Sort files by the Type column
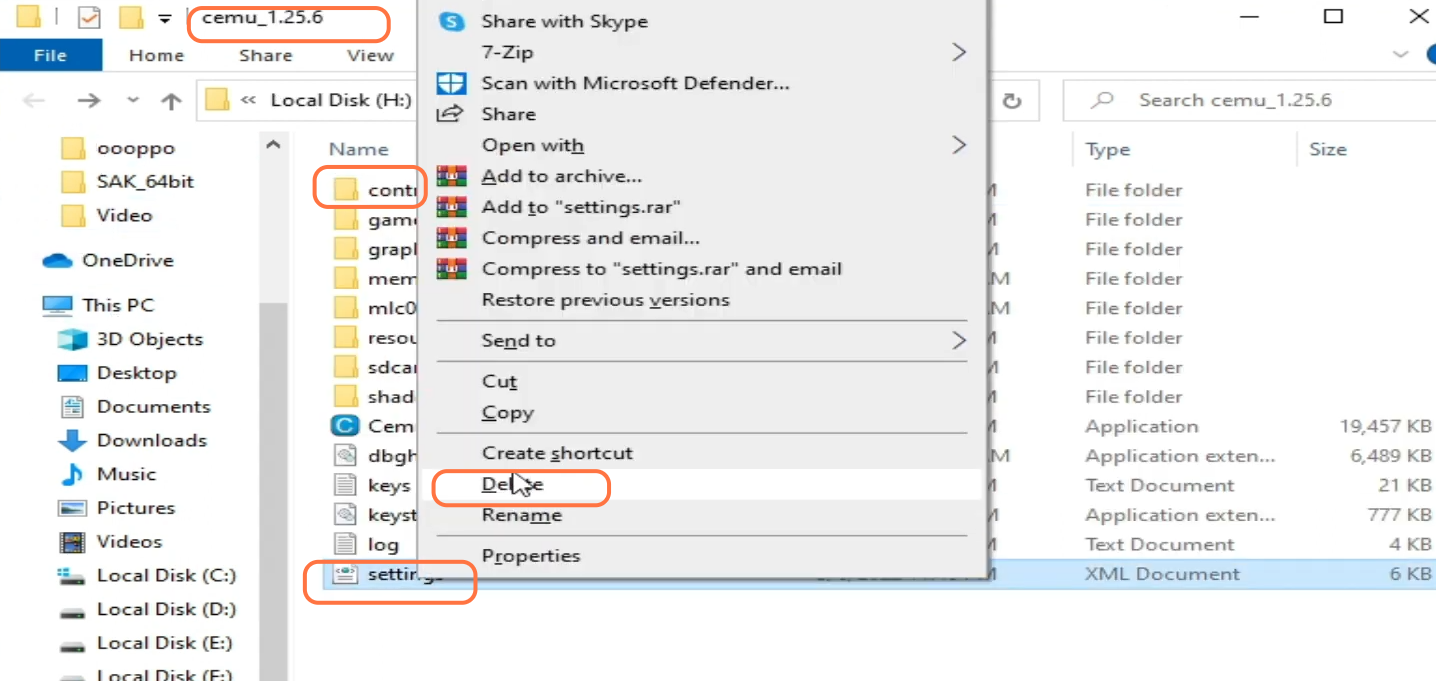 [1108, 149]
